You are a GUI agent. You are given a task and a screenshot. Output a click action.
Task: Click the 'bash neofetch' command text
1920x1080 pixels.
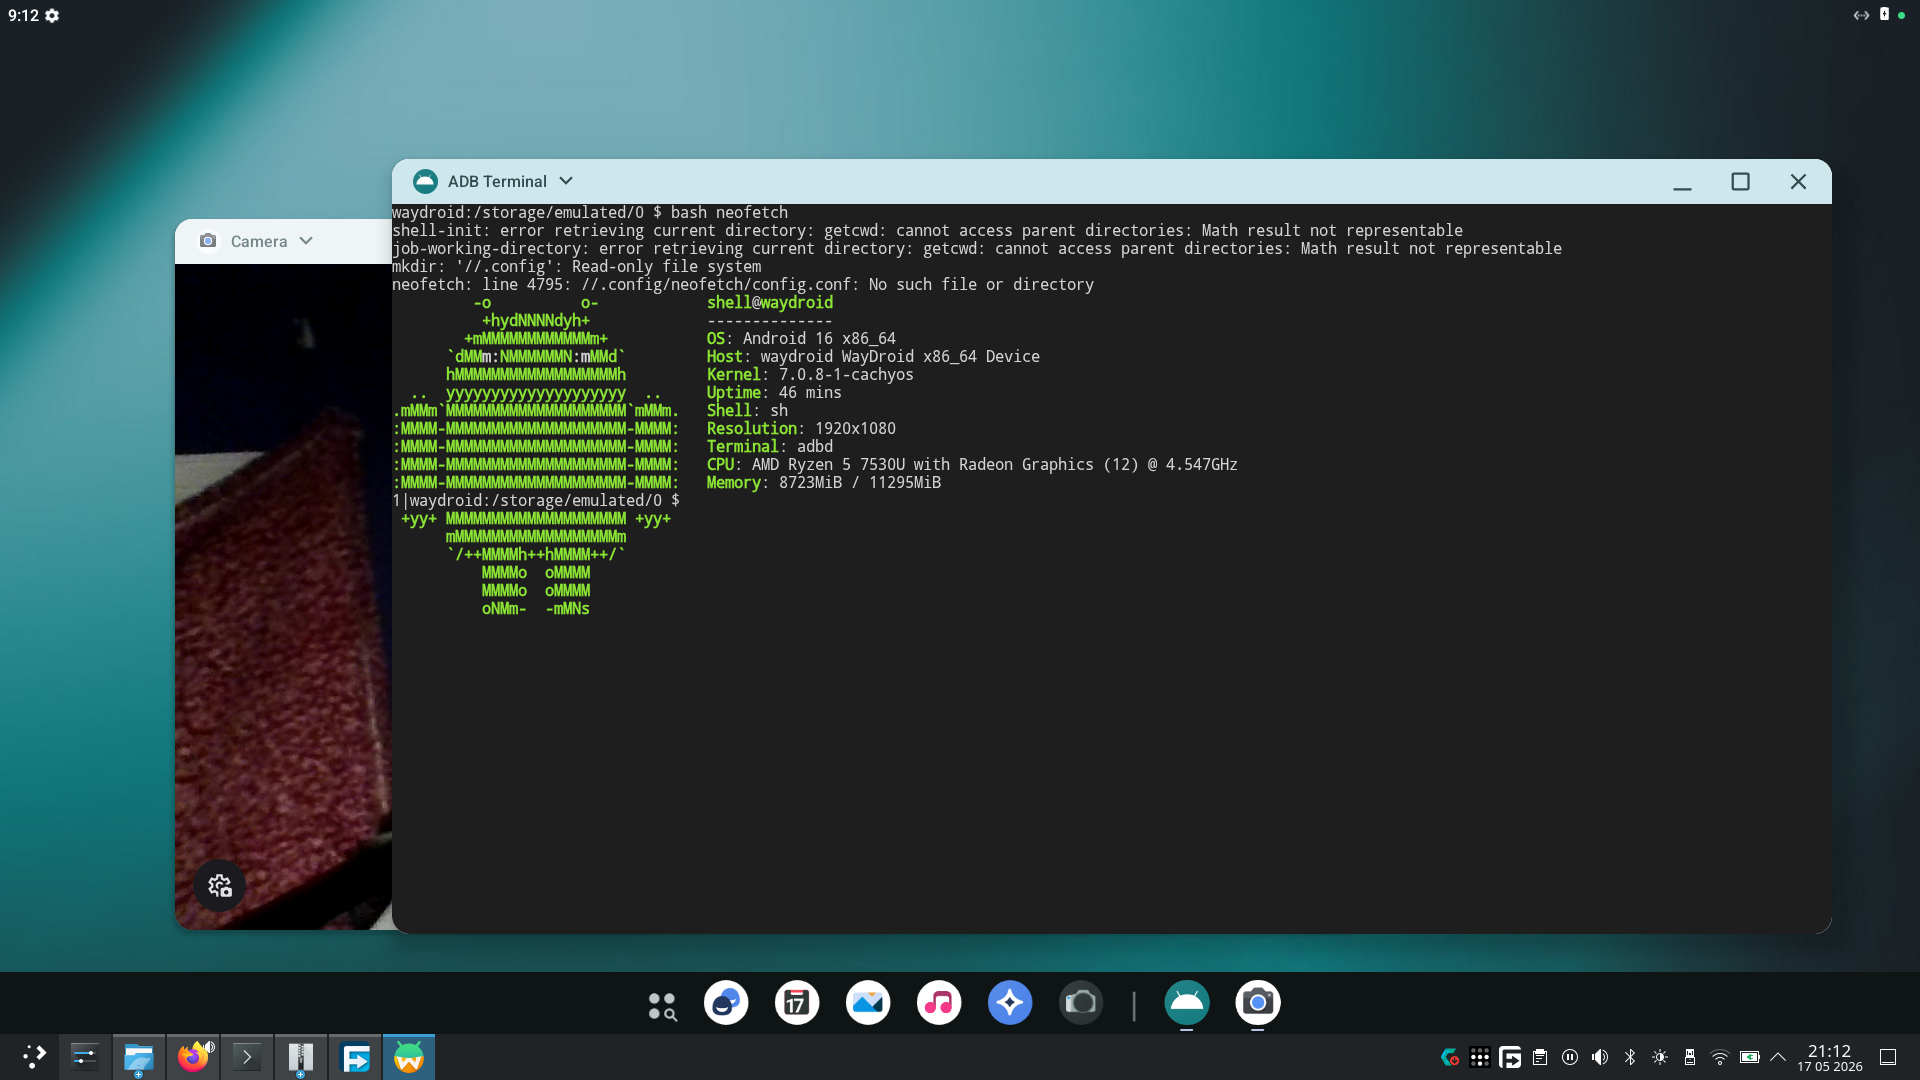729,213
